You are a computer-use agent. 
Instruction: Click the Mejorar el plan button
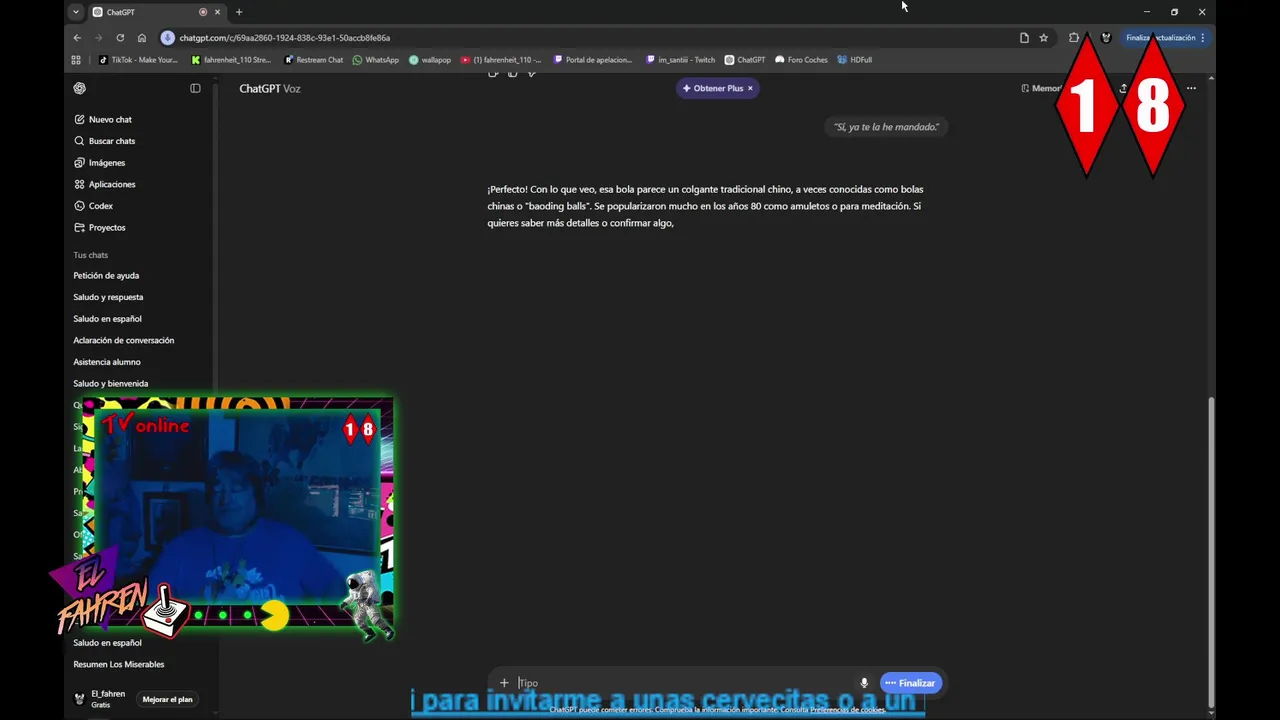click(x=167, y=700)
